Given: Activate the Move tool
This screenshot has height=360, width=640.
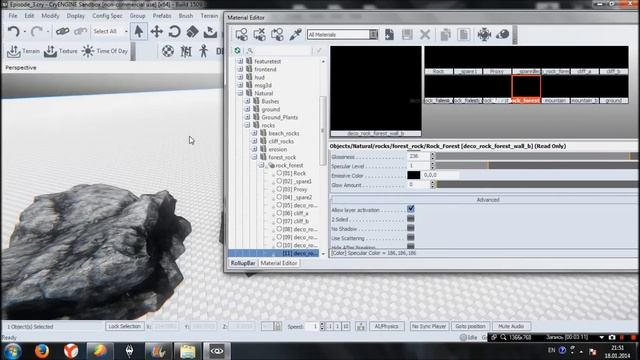Looking at the screenshot, I should pyautogui.click(x=157, y=31).
